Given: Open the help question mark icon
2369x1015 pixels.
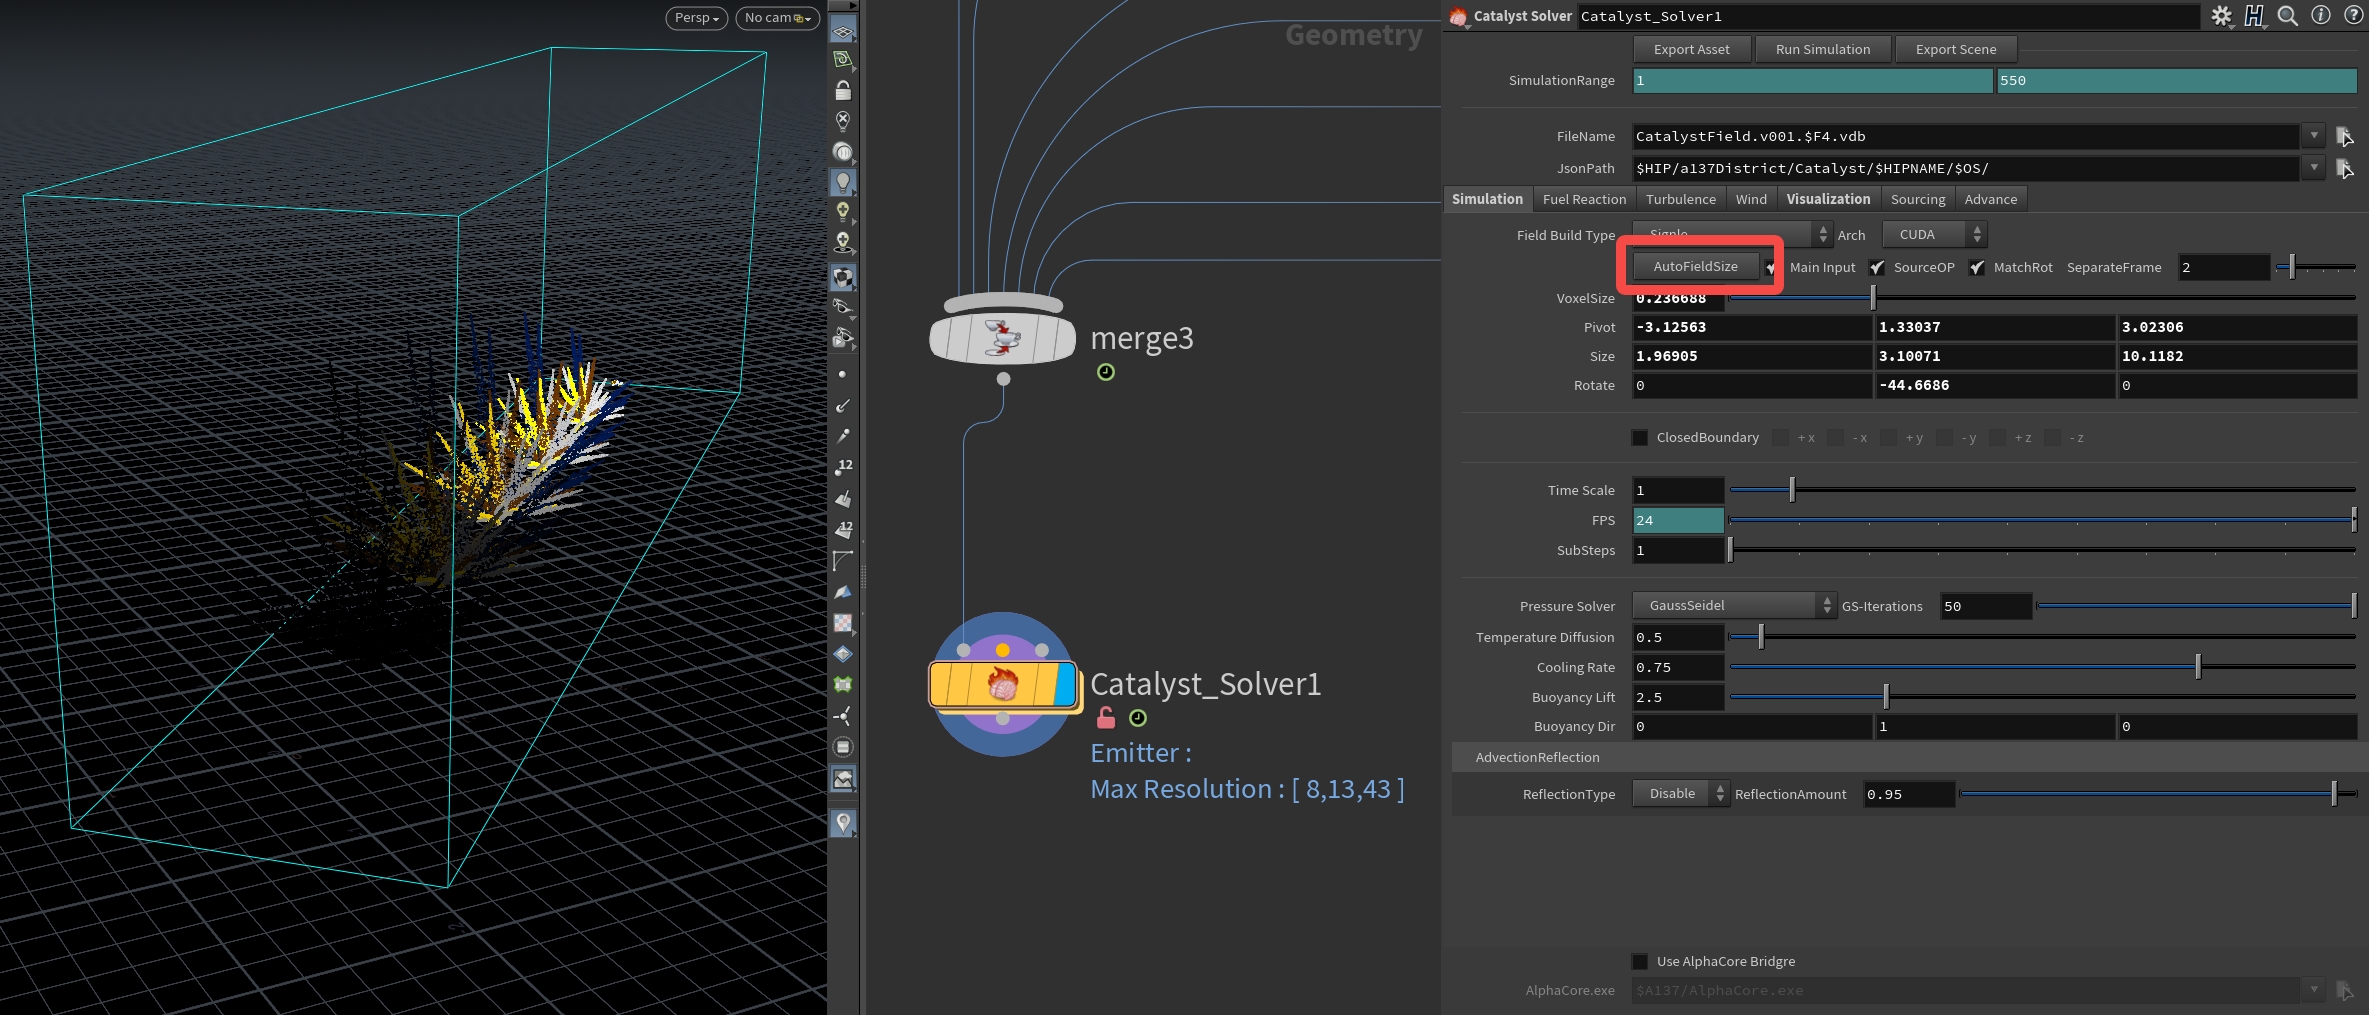Looking at the screenshot, I should [2354, 16].
